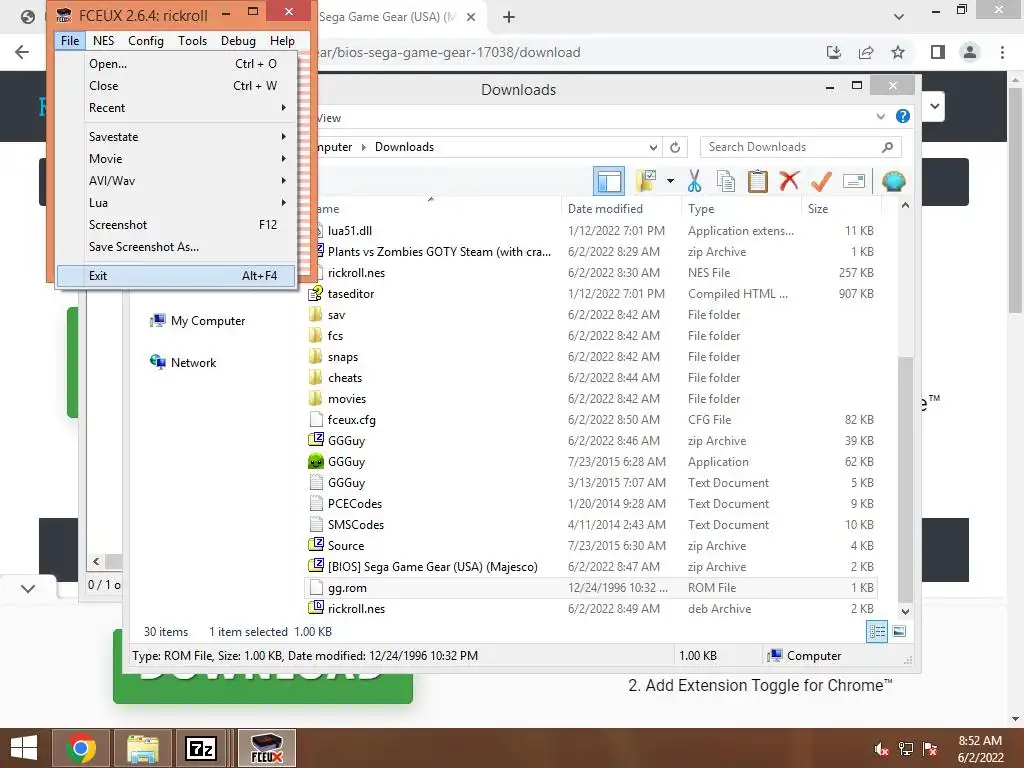Expand the Savestate submenu
The width and height of the screenshot is (1024, 768).
[176, 136]
